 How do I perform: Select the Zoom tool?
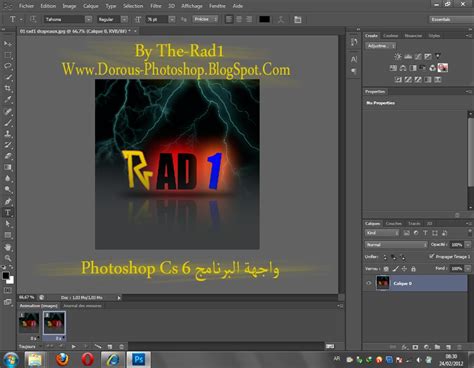[8, 258]
